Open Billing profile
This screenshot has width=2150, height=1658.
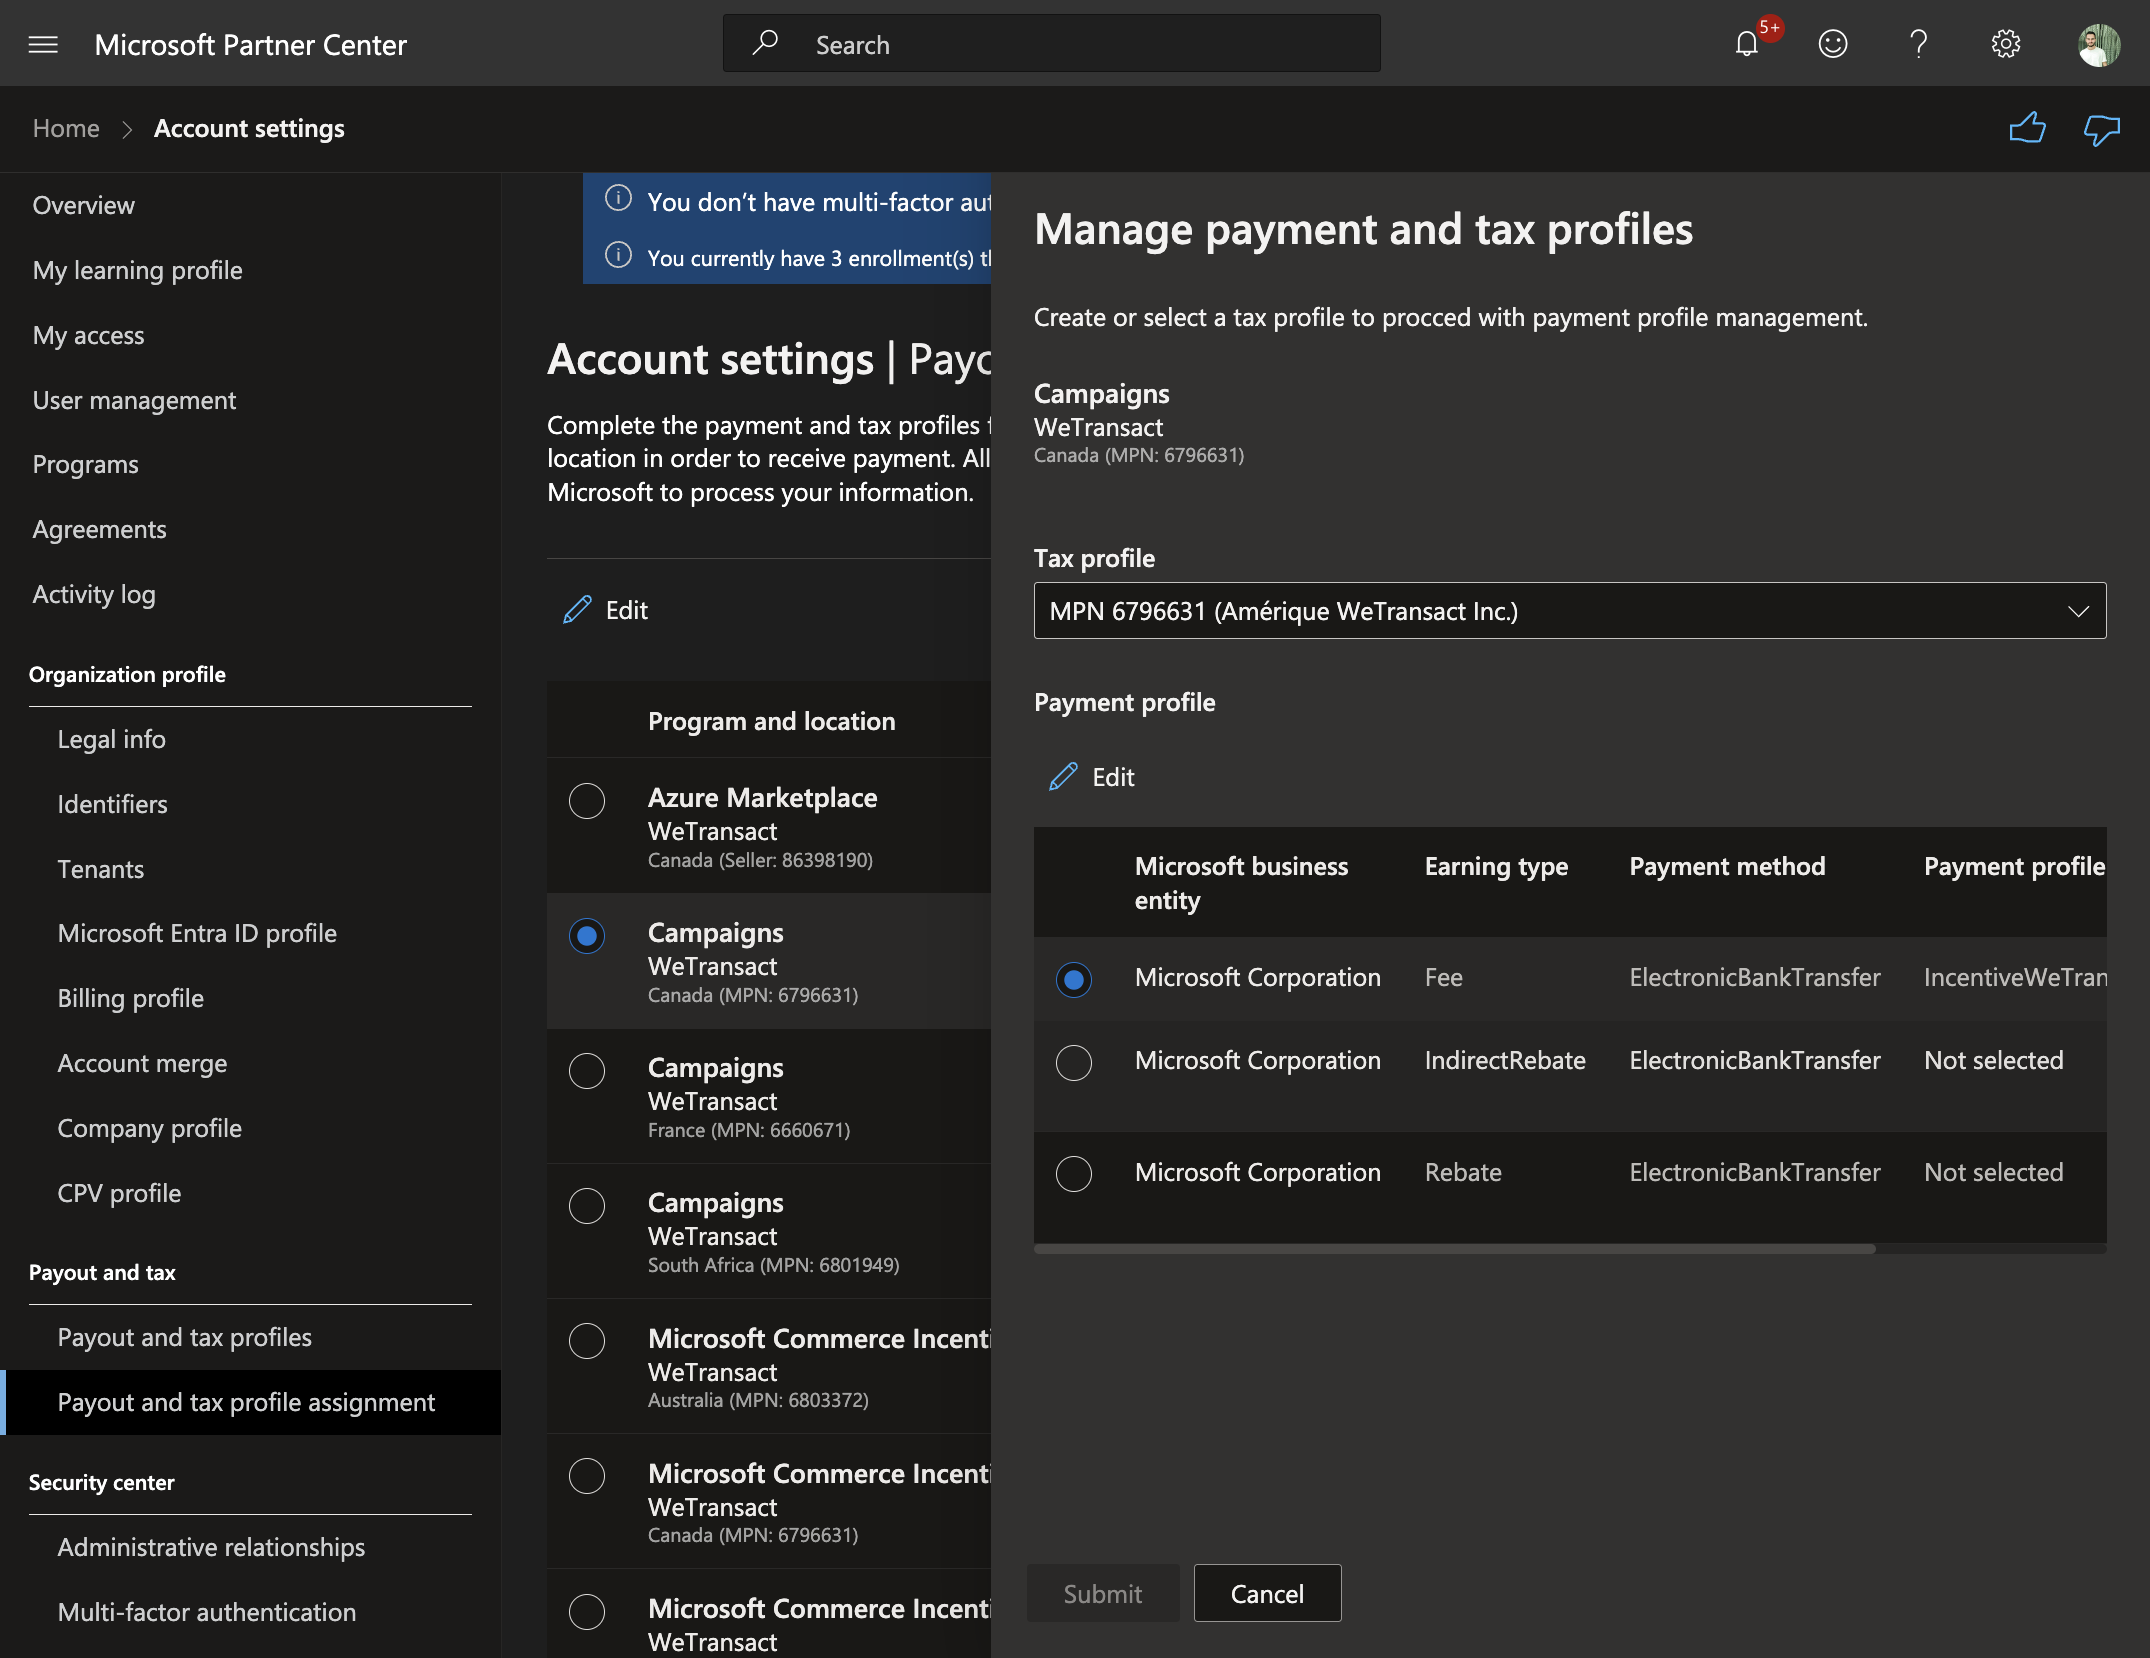(131, 998)
